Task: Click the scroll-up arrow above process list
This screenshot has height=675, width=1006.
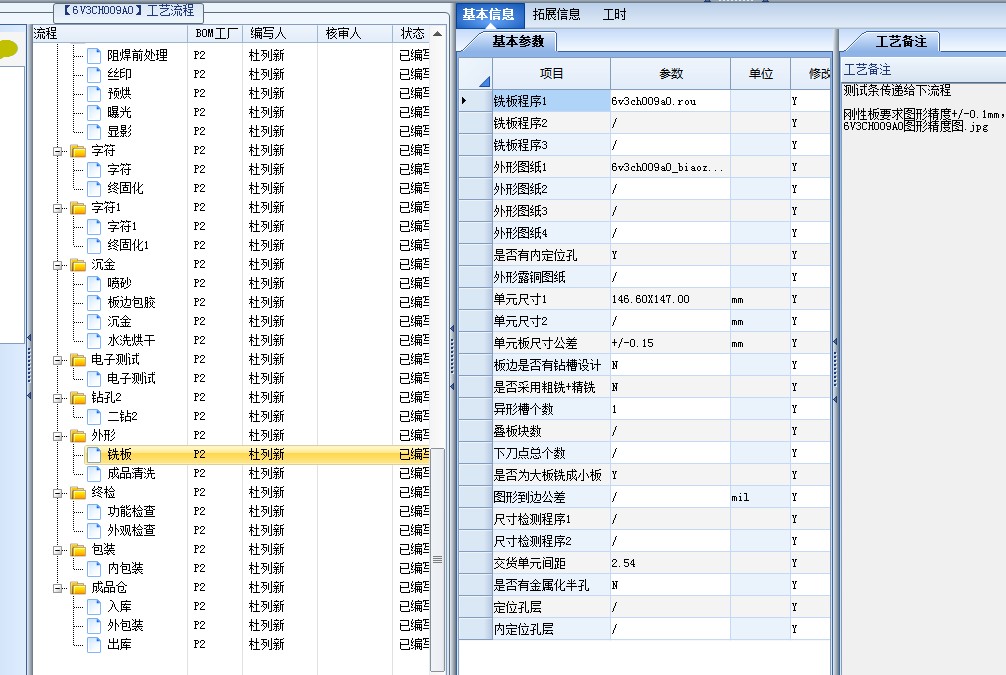Action: (x=438, y=33)
